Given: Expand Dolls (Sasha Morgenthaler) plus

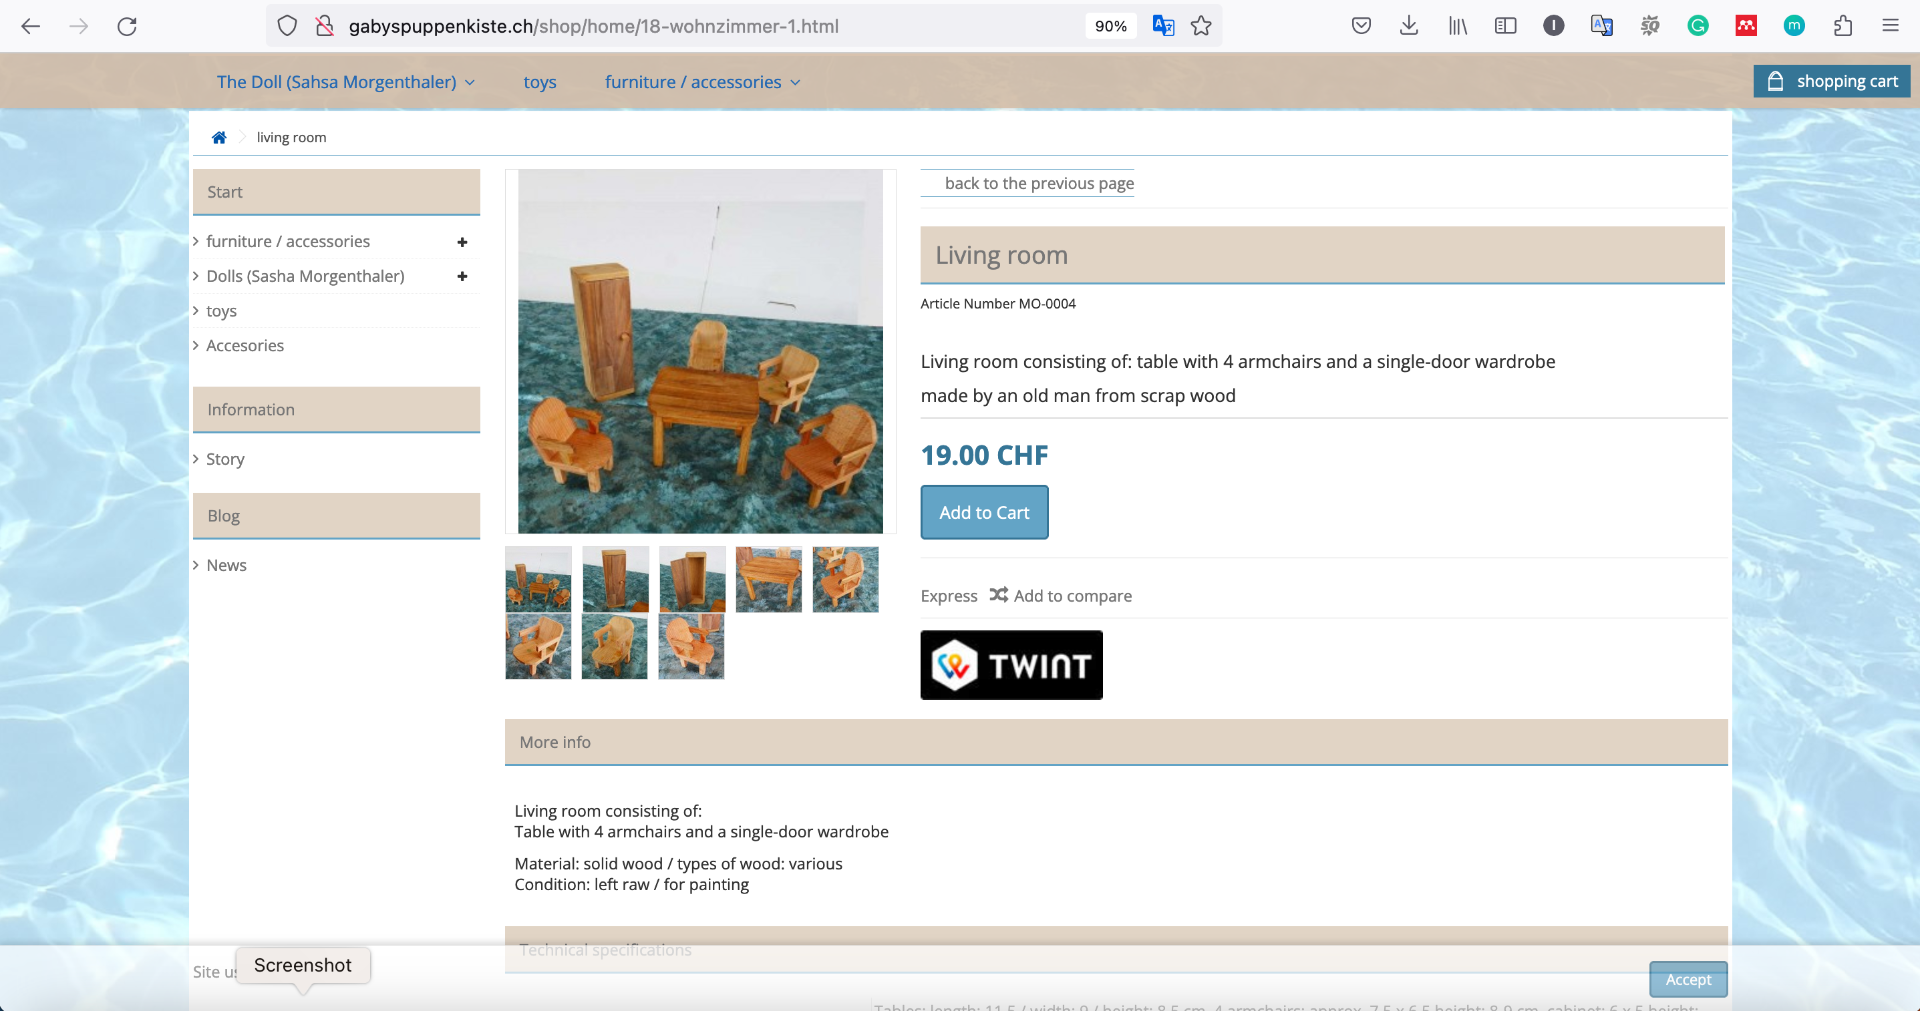Looking at the screenshot, I should (x=462, y=276).
